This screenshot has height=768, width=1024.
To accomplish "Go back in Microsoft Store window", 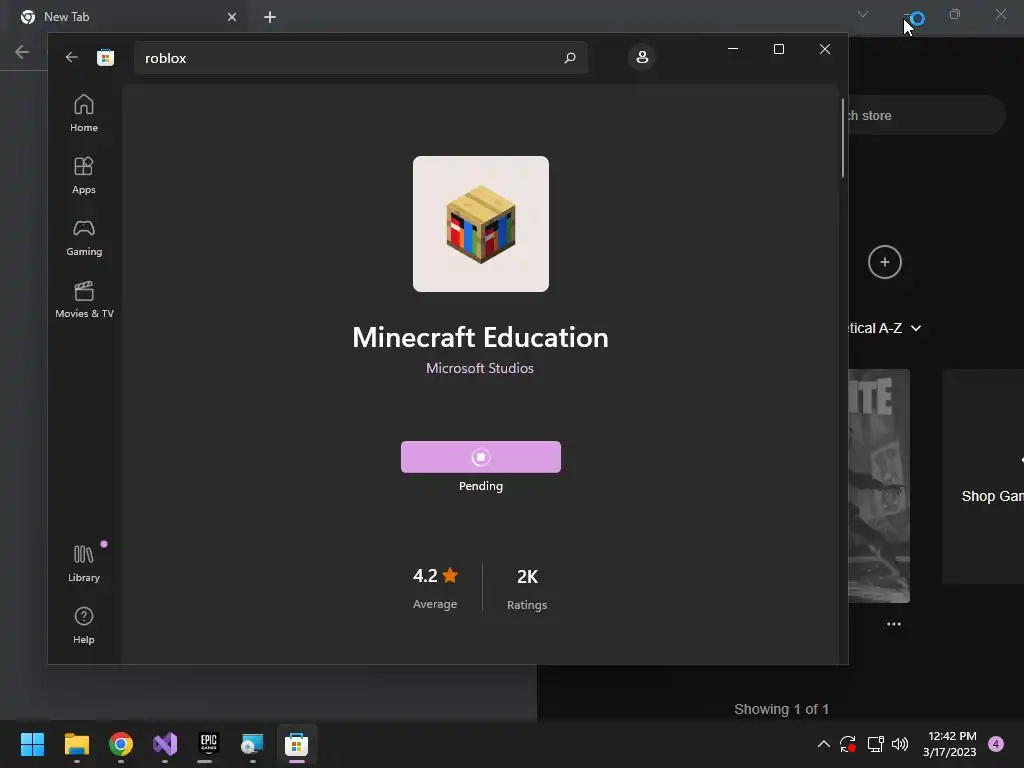I will pyautogui.click(x=72, y=57).
